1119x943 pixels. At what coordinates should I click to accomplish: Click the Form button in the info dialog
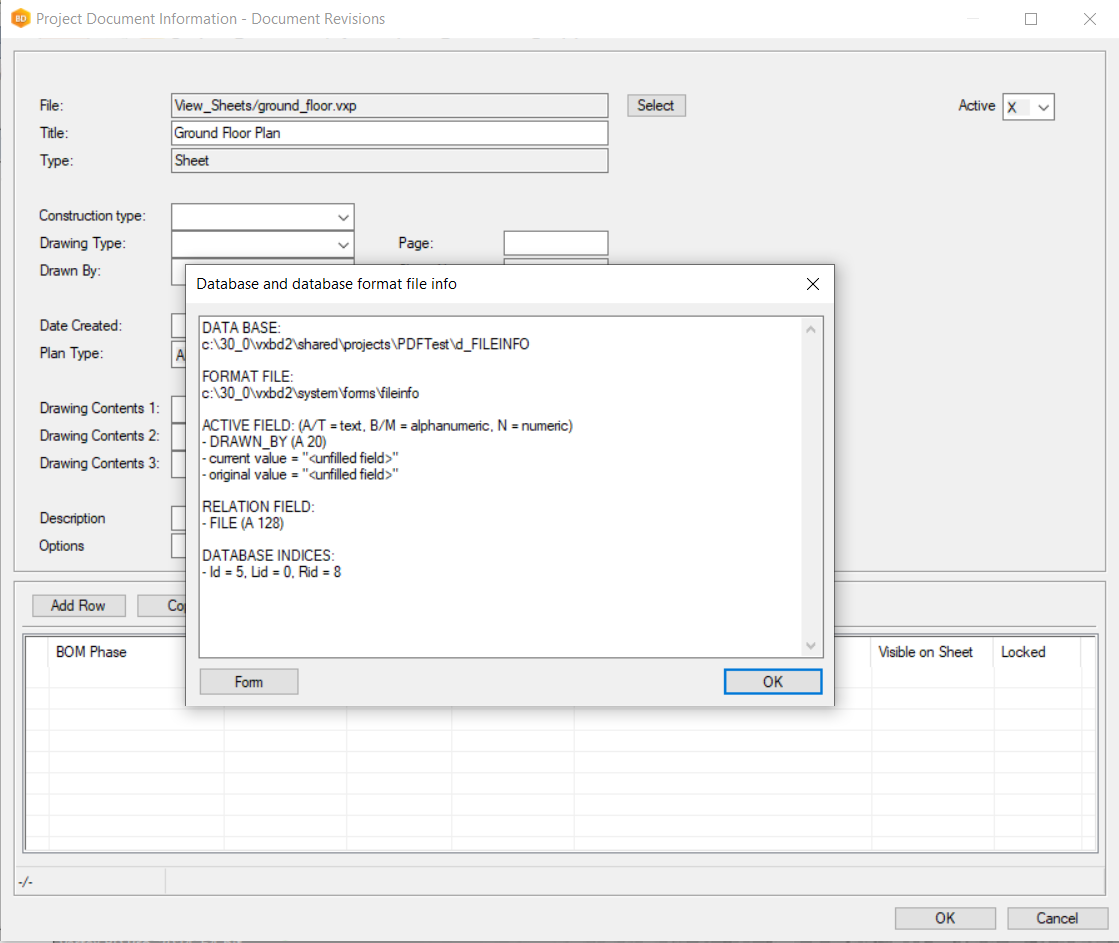(249, 682)
